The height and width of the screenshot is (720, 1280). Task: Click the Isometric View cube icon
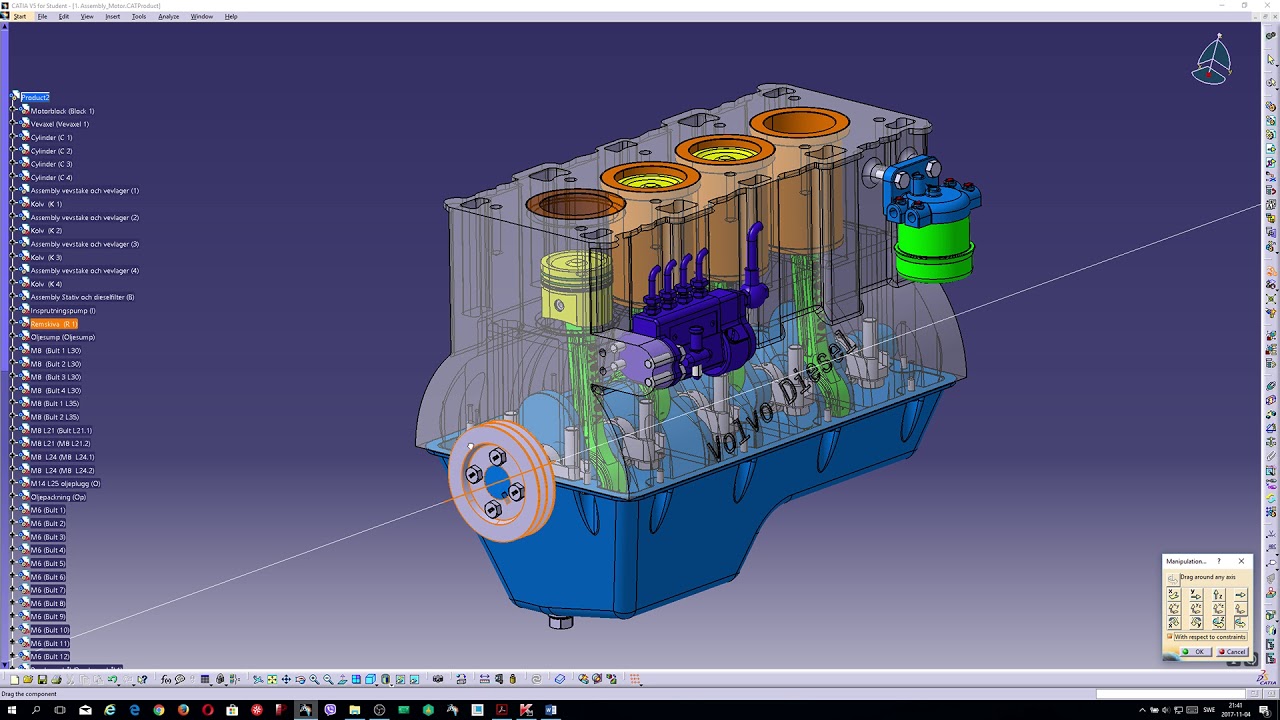pos(370,679)
